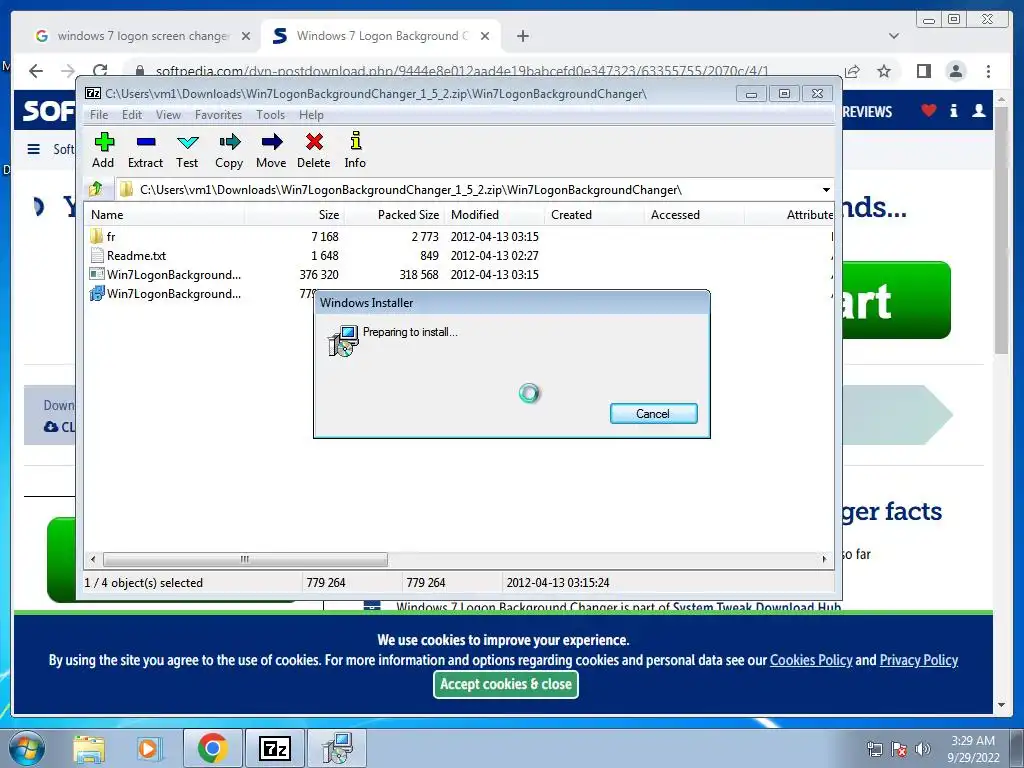Click the clock showing 3:29 AM

(x=972, y=741)
